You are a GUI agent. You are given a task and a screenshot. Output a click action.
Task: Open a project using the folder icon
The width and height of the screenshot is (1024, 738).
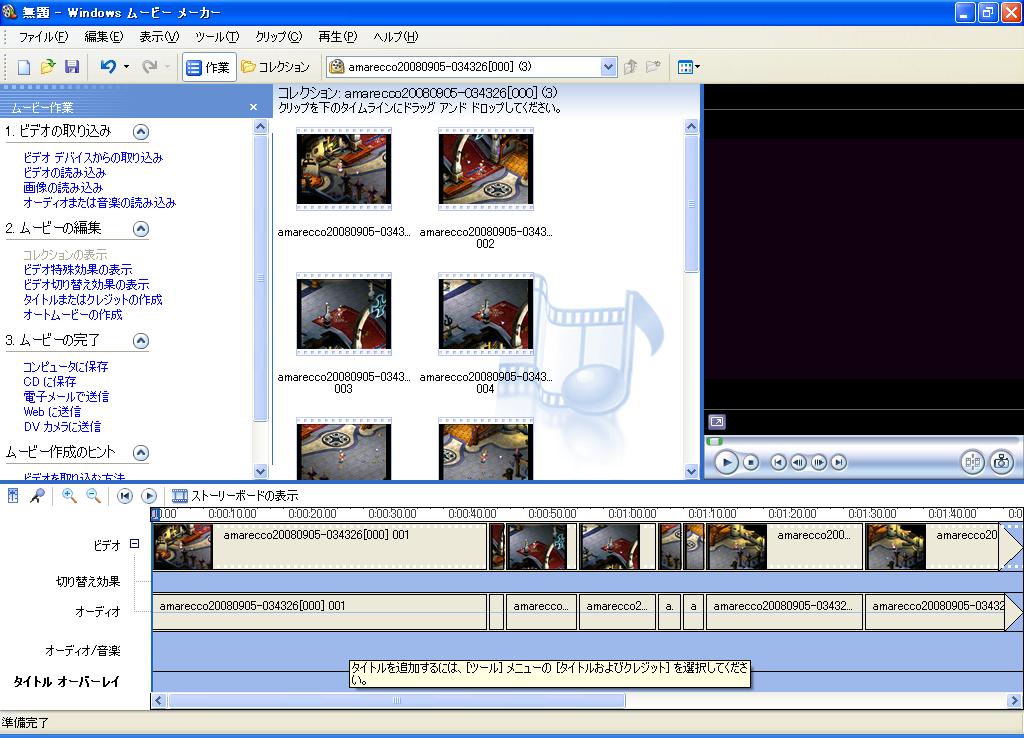(x=48, y=67)
